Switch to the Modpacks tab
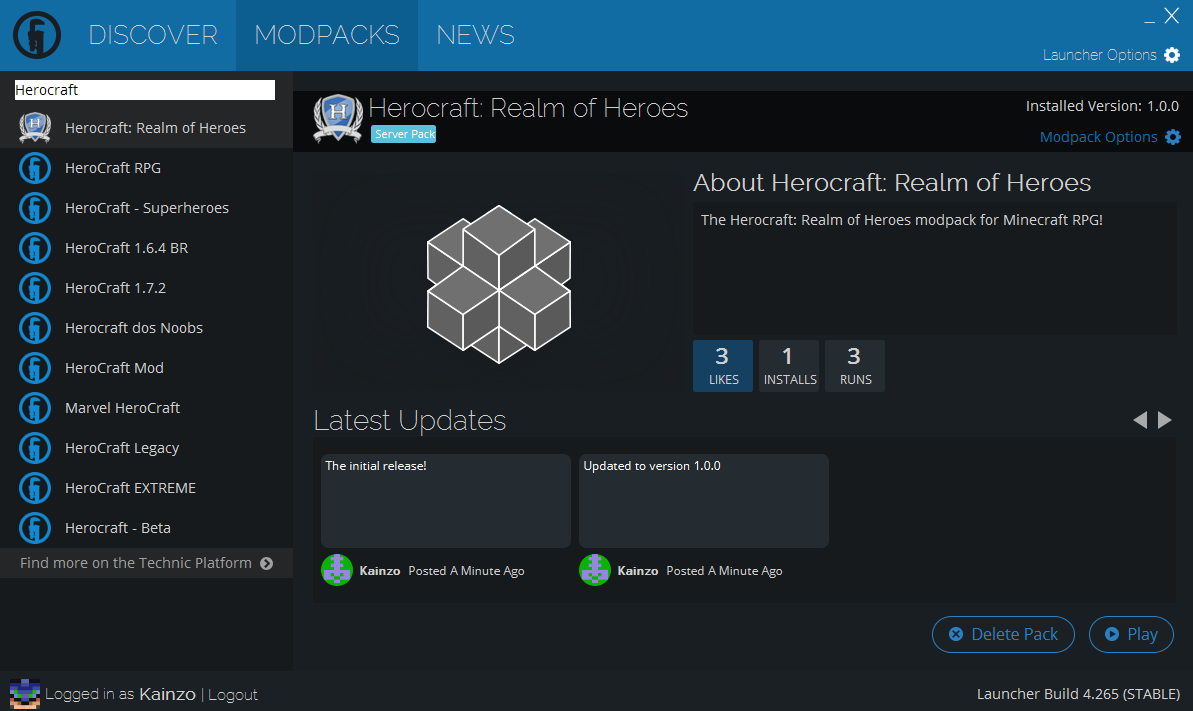 coord(327,35)
